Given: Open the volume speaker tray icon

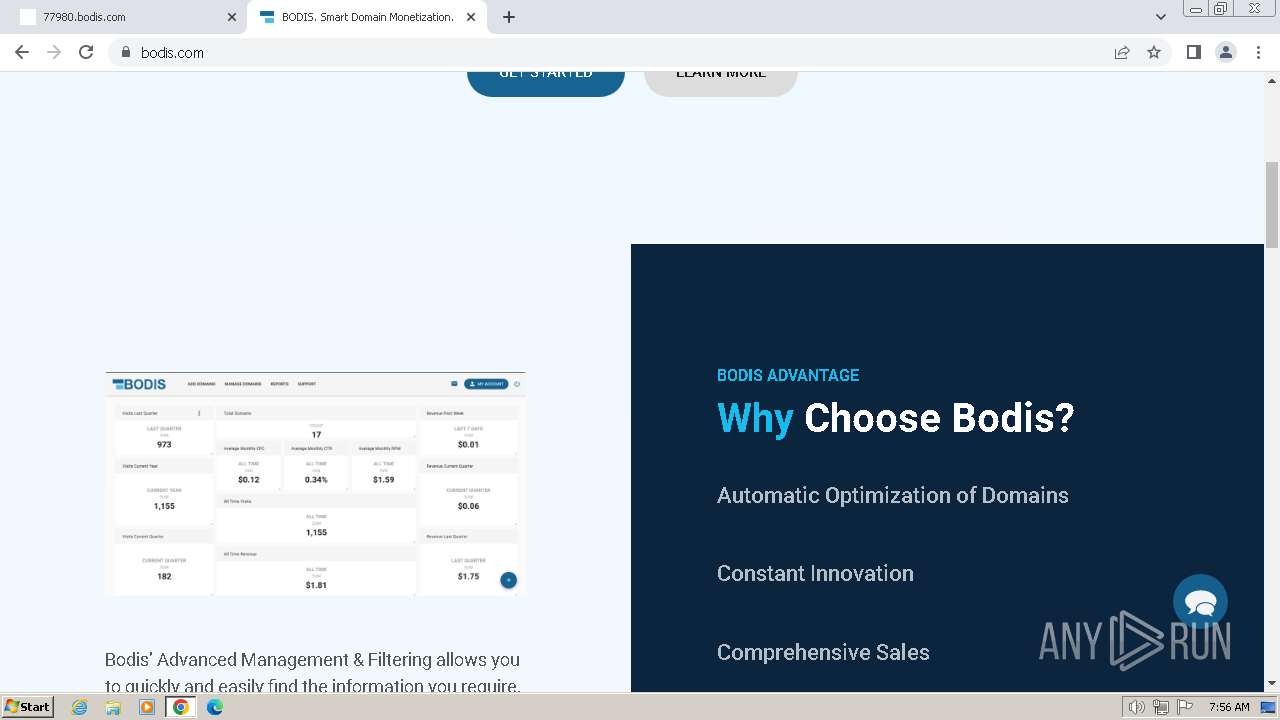Looking at the screenshot, I should 1136,707.
